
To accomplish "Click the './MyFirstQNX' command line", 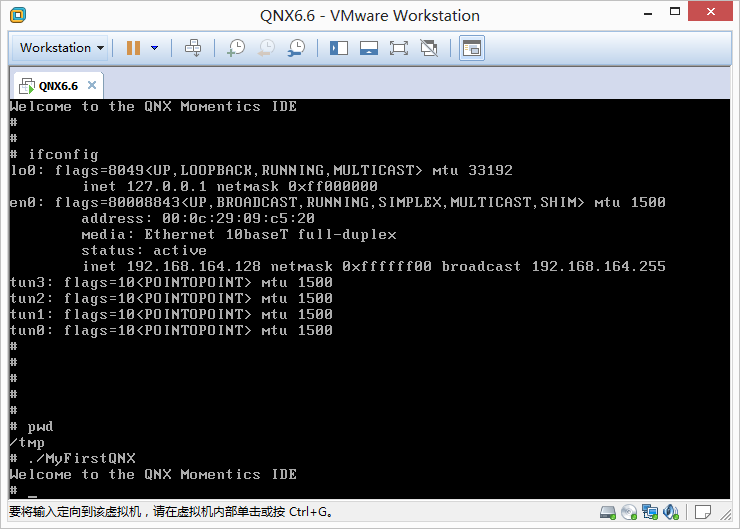I will click(x=73, y=458).
